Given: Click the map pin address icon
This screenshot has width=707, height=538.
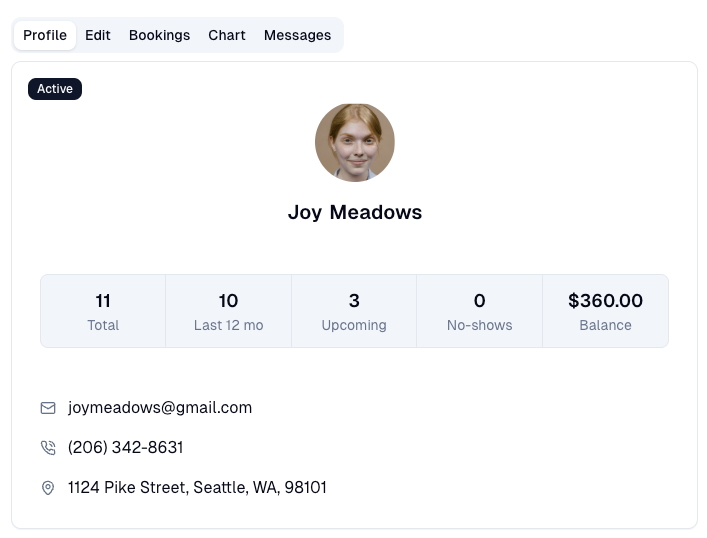Looking at the screenshot, I should (x=48, y=488).
